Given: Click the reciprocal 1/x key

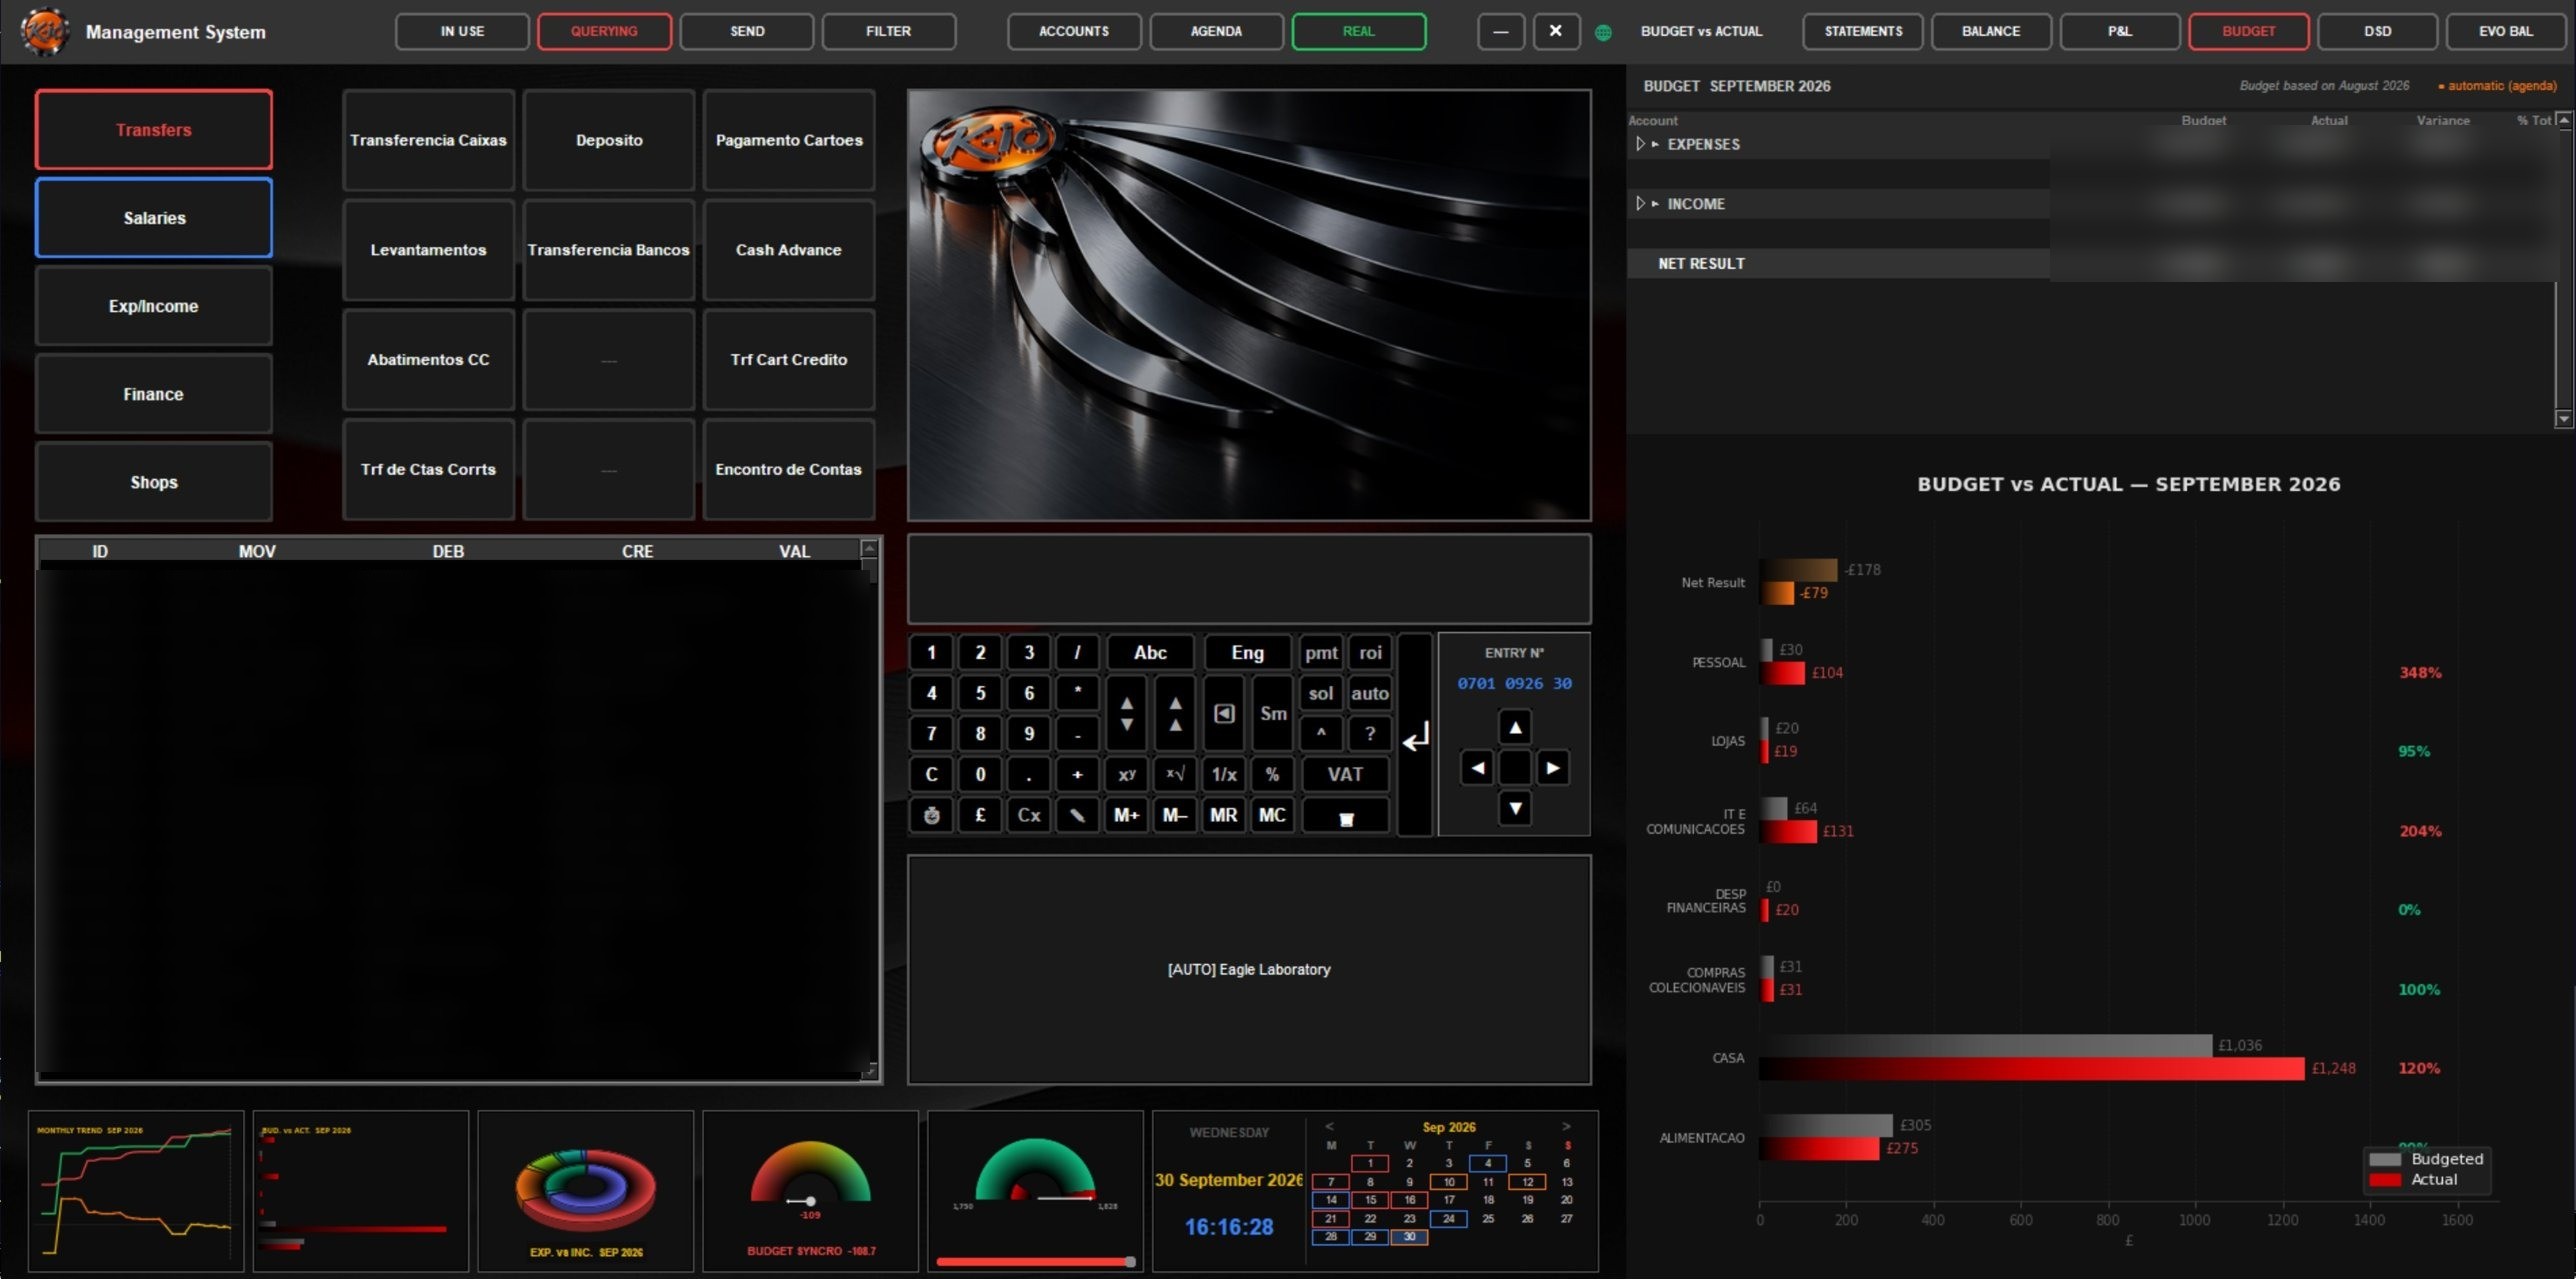Looking at the screenshot, I should pyautogui.click(x=1224, y=774).
